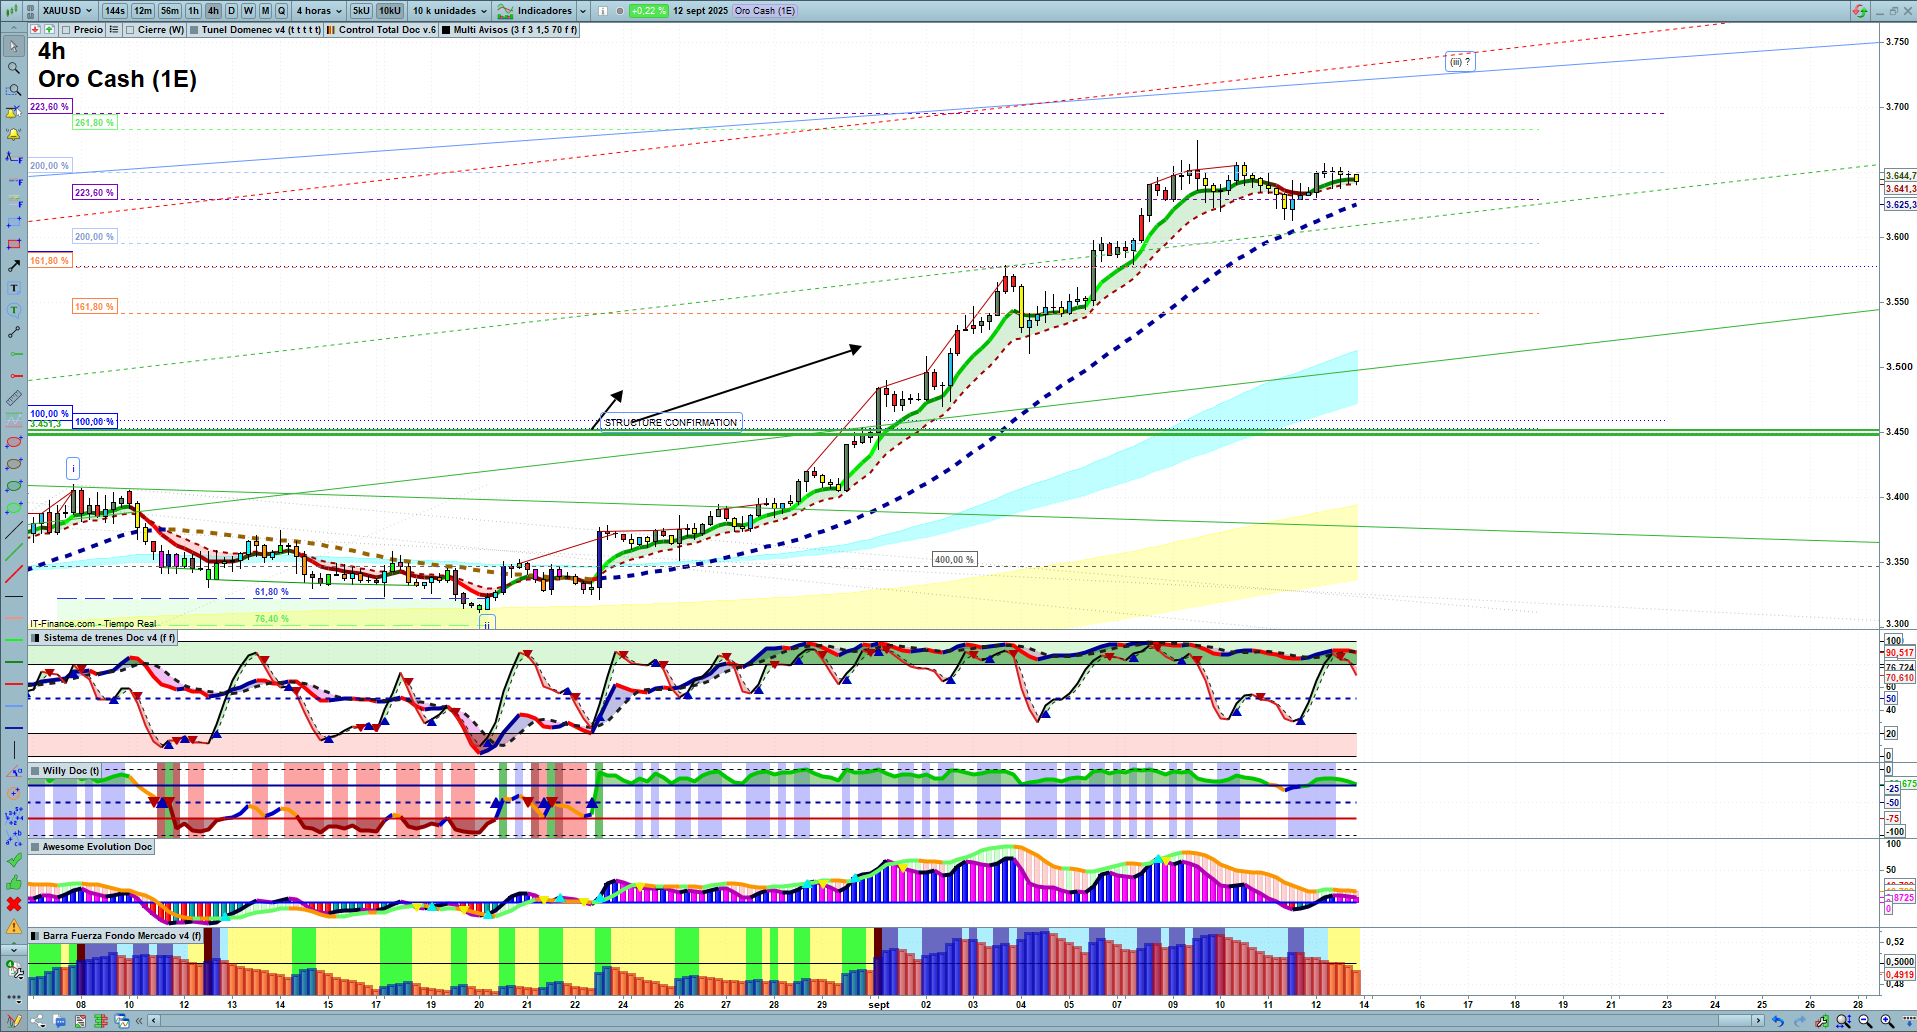This screenshot has height=1032, width=1917.
Task: Switch to the 1h timeframe
Action: click(193, 11)
